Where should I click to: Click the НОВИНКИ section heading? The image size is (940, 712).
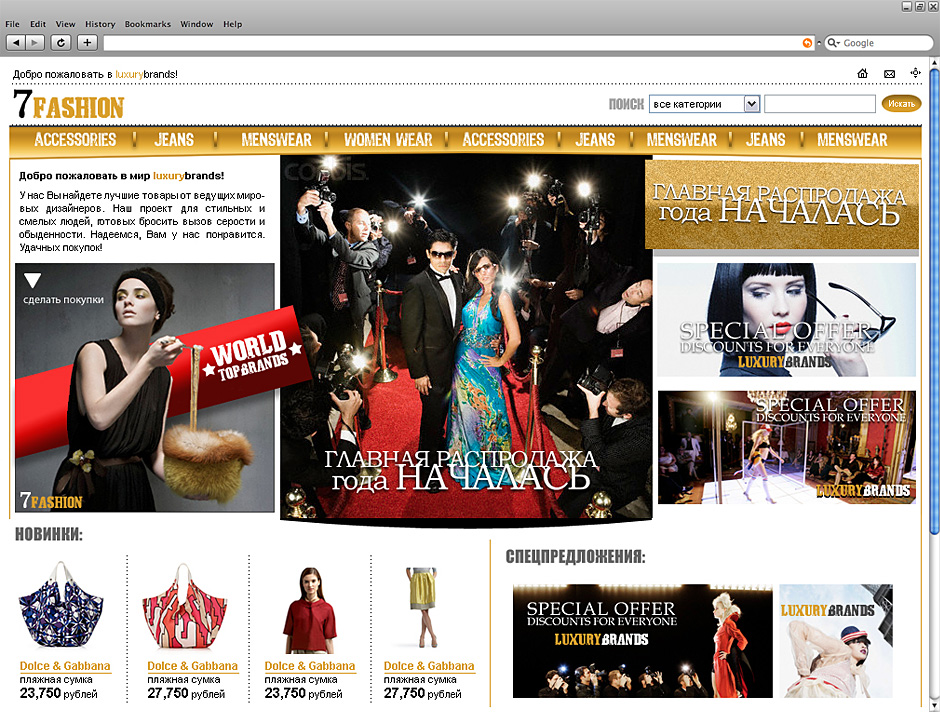(x=49, y=535)
